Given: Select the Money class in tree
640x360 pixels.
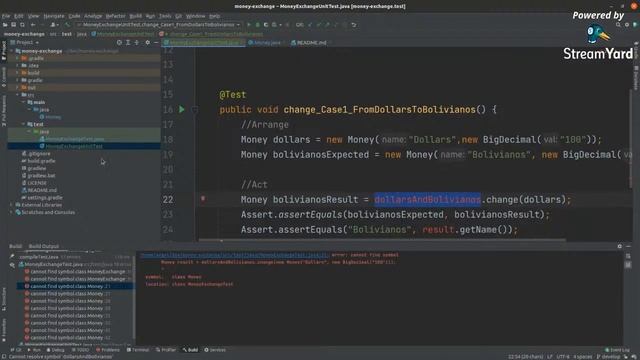Looking at the screenshot, I should [x=50, y=117].
